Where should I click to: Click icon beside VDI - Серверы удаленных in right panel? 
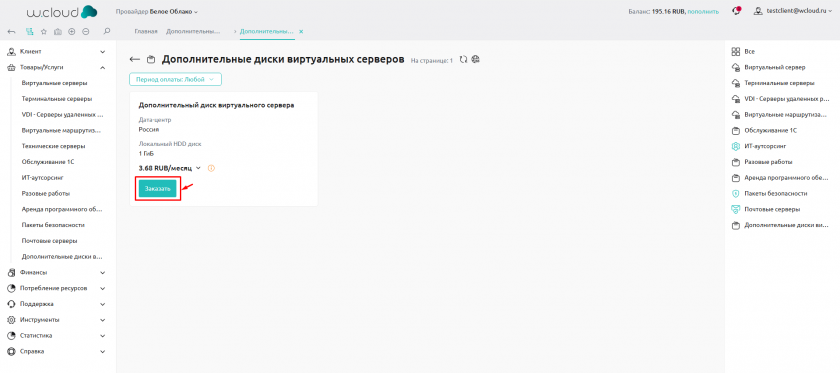(736, 99)
